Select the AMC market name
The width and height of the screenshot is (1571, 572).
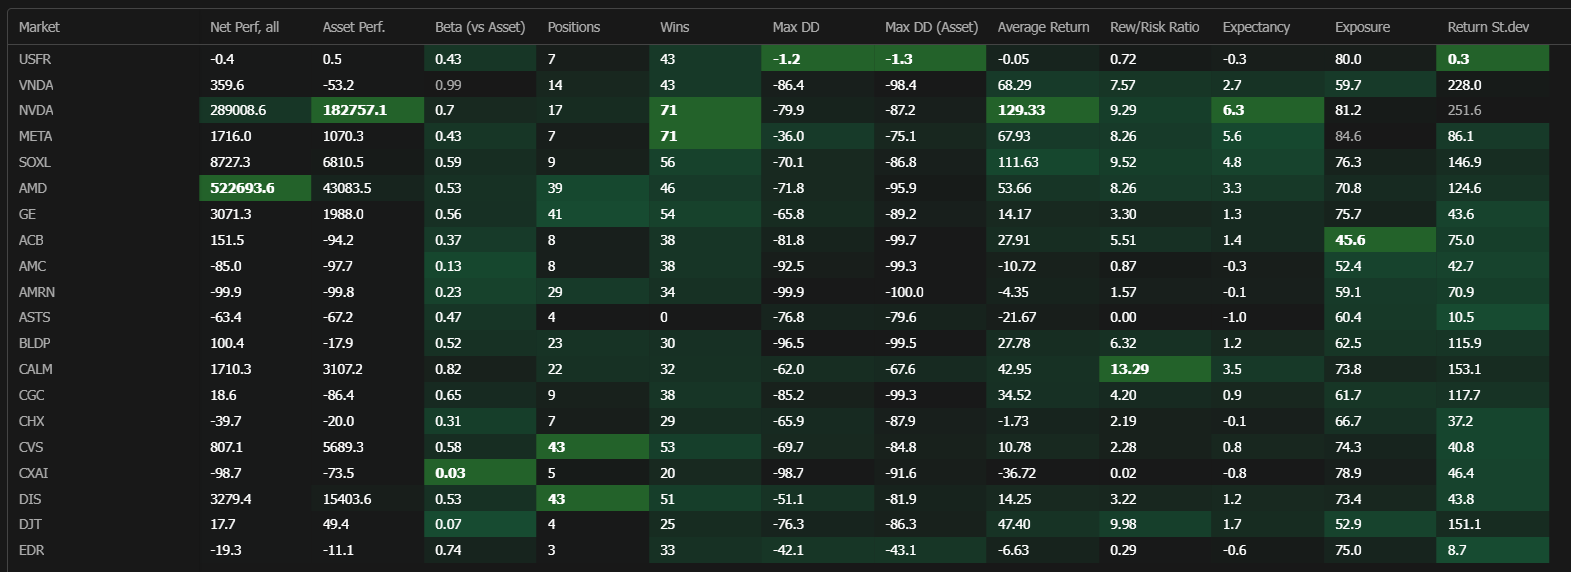tap(32, 266)
